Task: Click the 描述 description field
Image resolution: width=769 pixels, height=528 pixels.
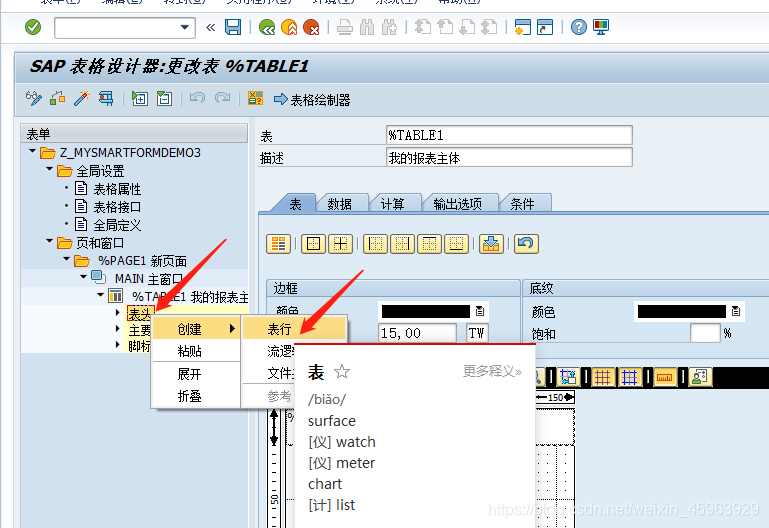Action: pyautogui.click(x=509, y=158)
